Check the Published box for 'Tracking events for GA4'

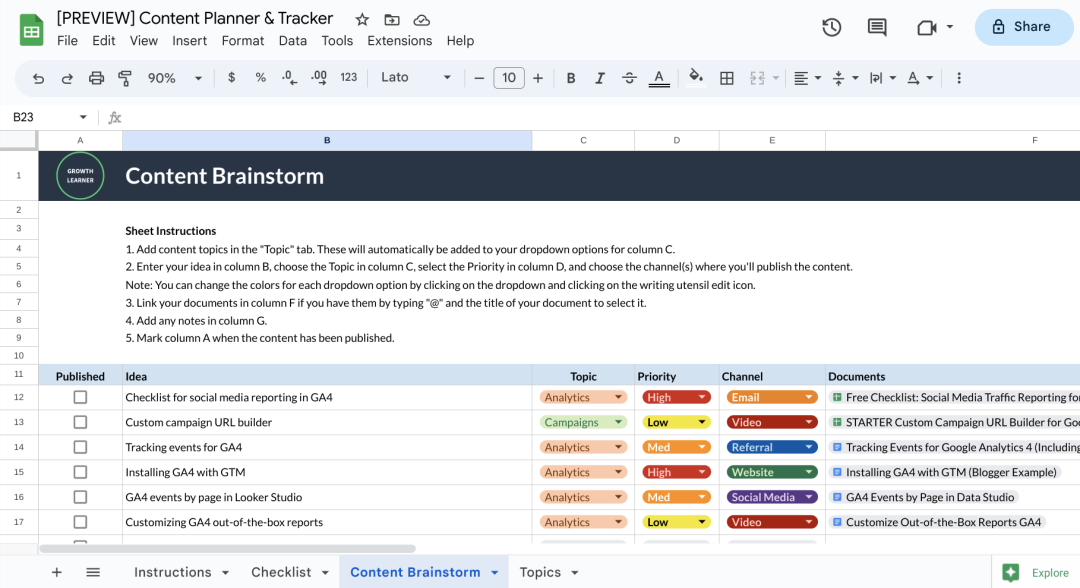click(x=79, y=446)
